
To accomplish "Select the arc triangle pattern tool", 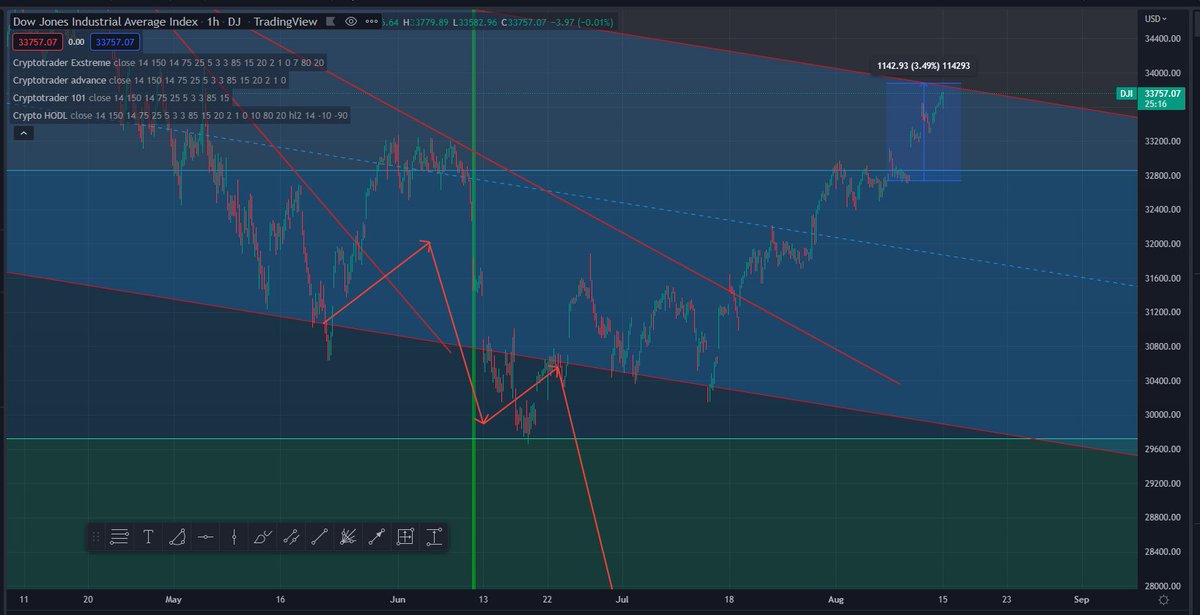I will point(176,537).
